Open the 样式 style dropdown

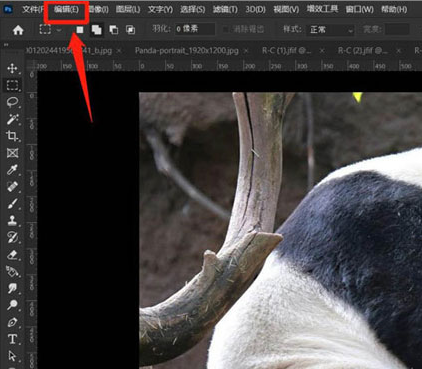[331, 30]
